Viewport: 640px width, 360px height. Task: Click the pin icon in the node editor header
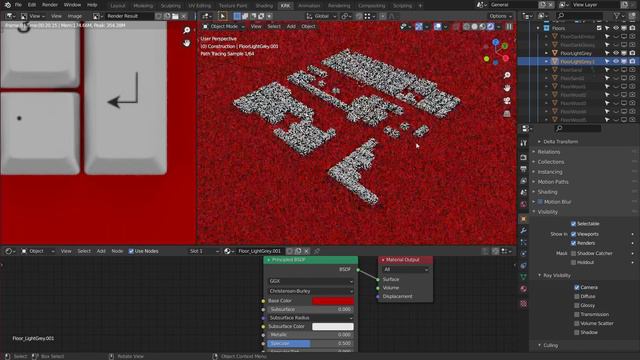[x=317, y=251]
